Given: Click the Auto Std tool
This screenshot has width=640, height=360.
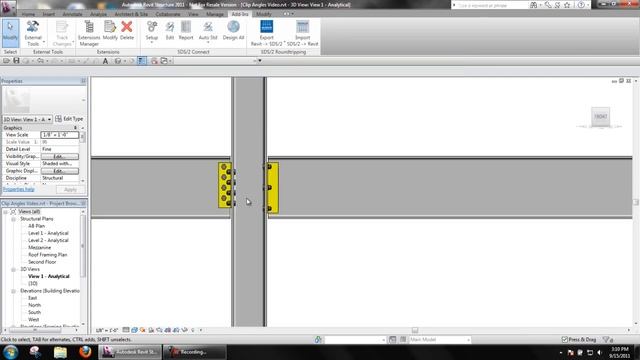Looking at the screenshot, I should [x=208, y=31].
